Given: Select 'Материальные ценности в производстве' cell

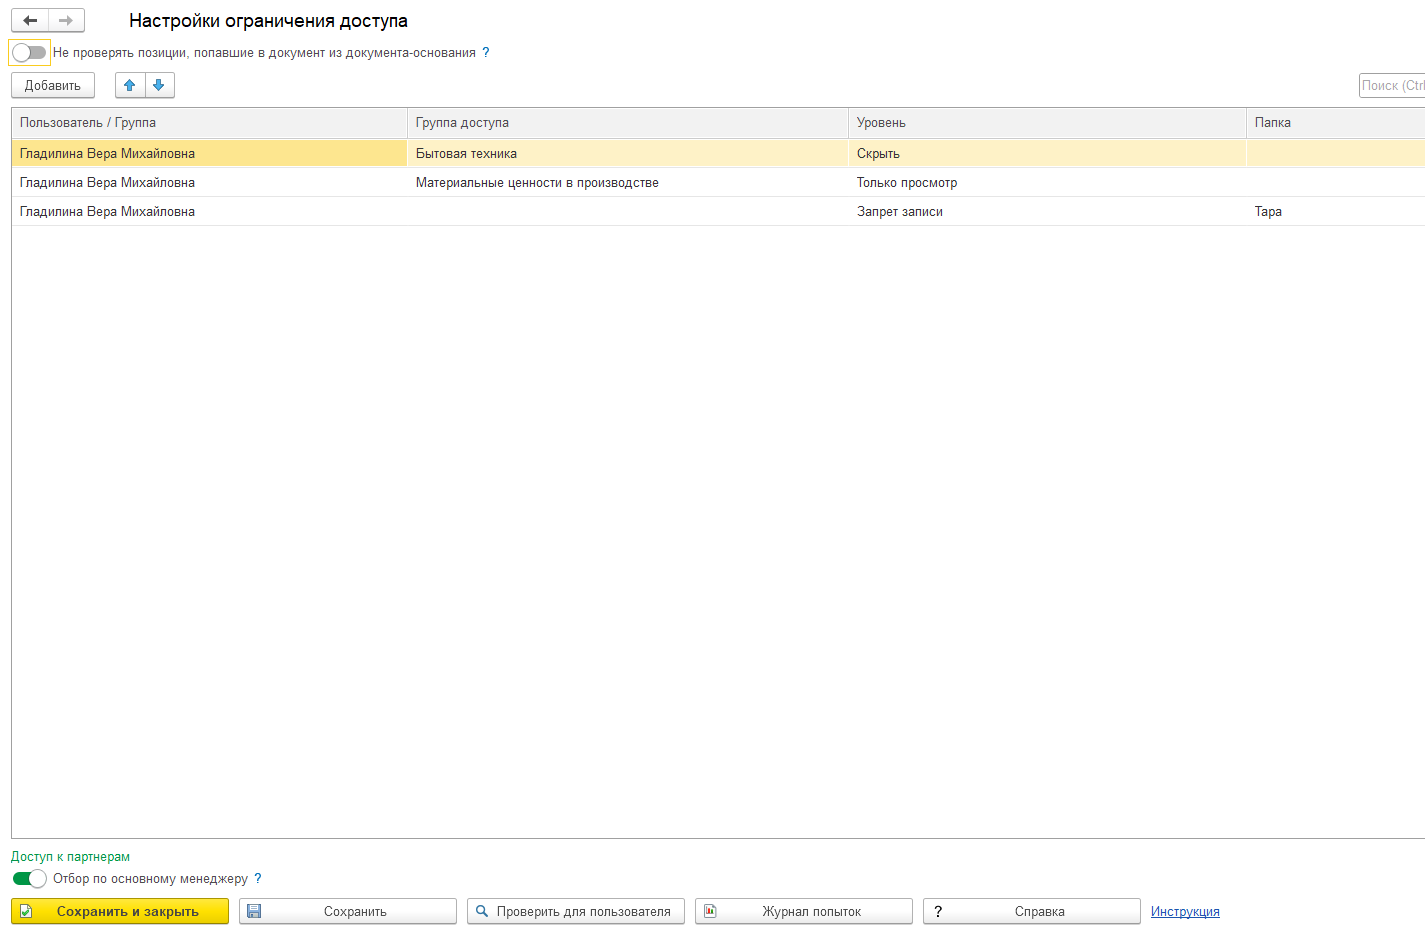Looking at the screenshot, I should pos(628,183).
